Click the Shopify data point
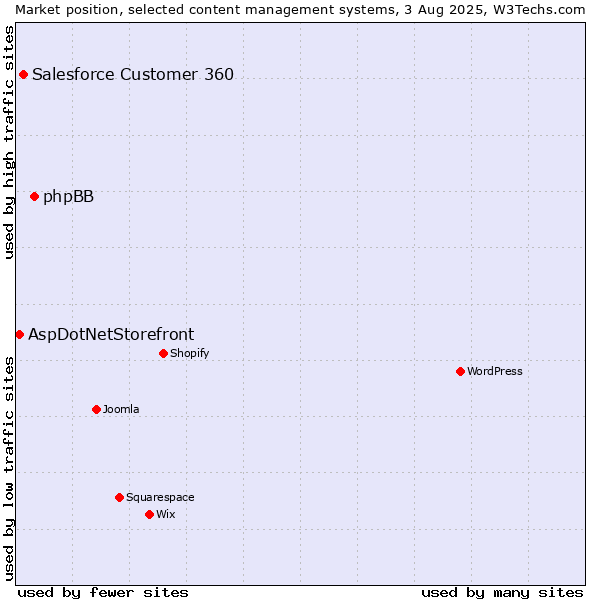Image resolution: width=600 pixels, height=600 pixels. (163, 354)
